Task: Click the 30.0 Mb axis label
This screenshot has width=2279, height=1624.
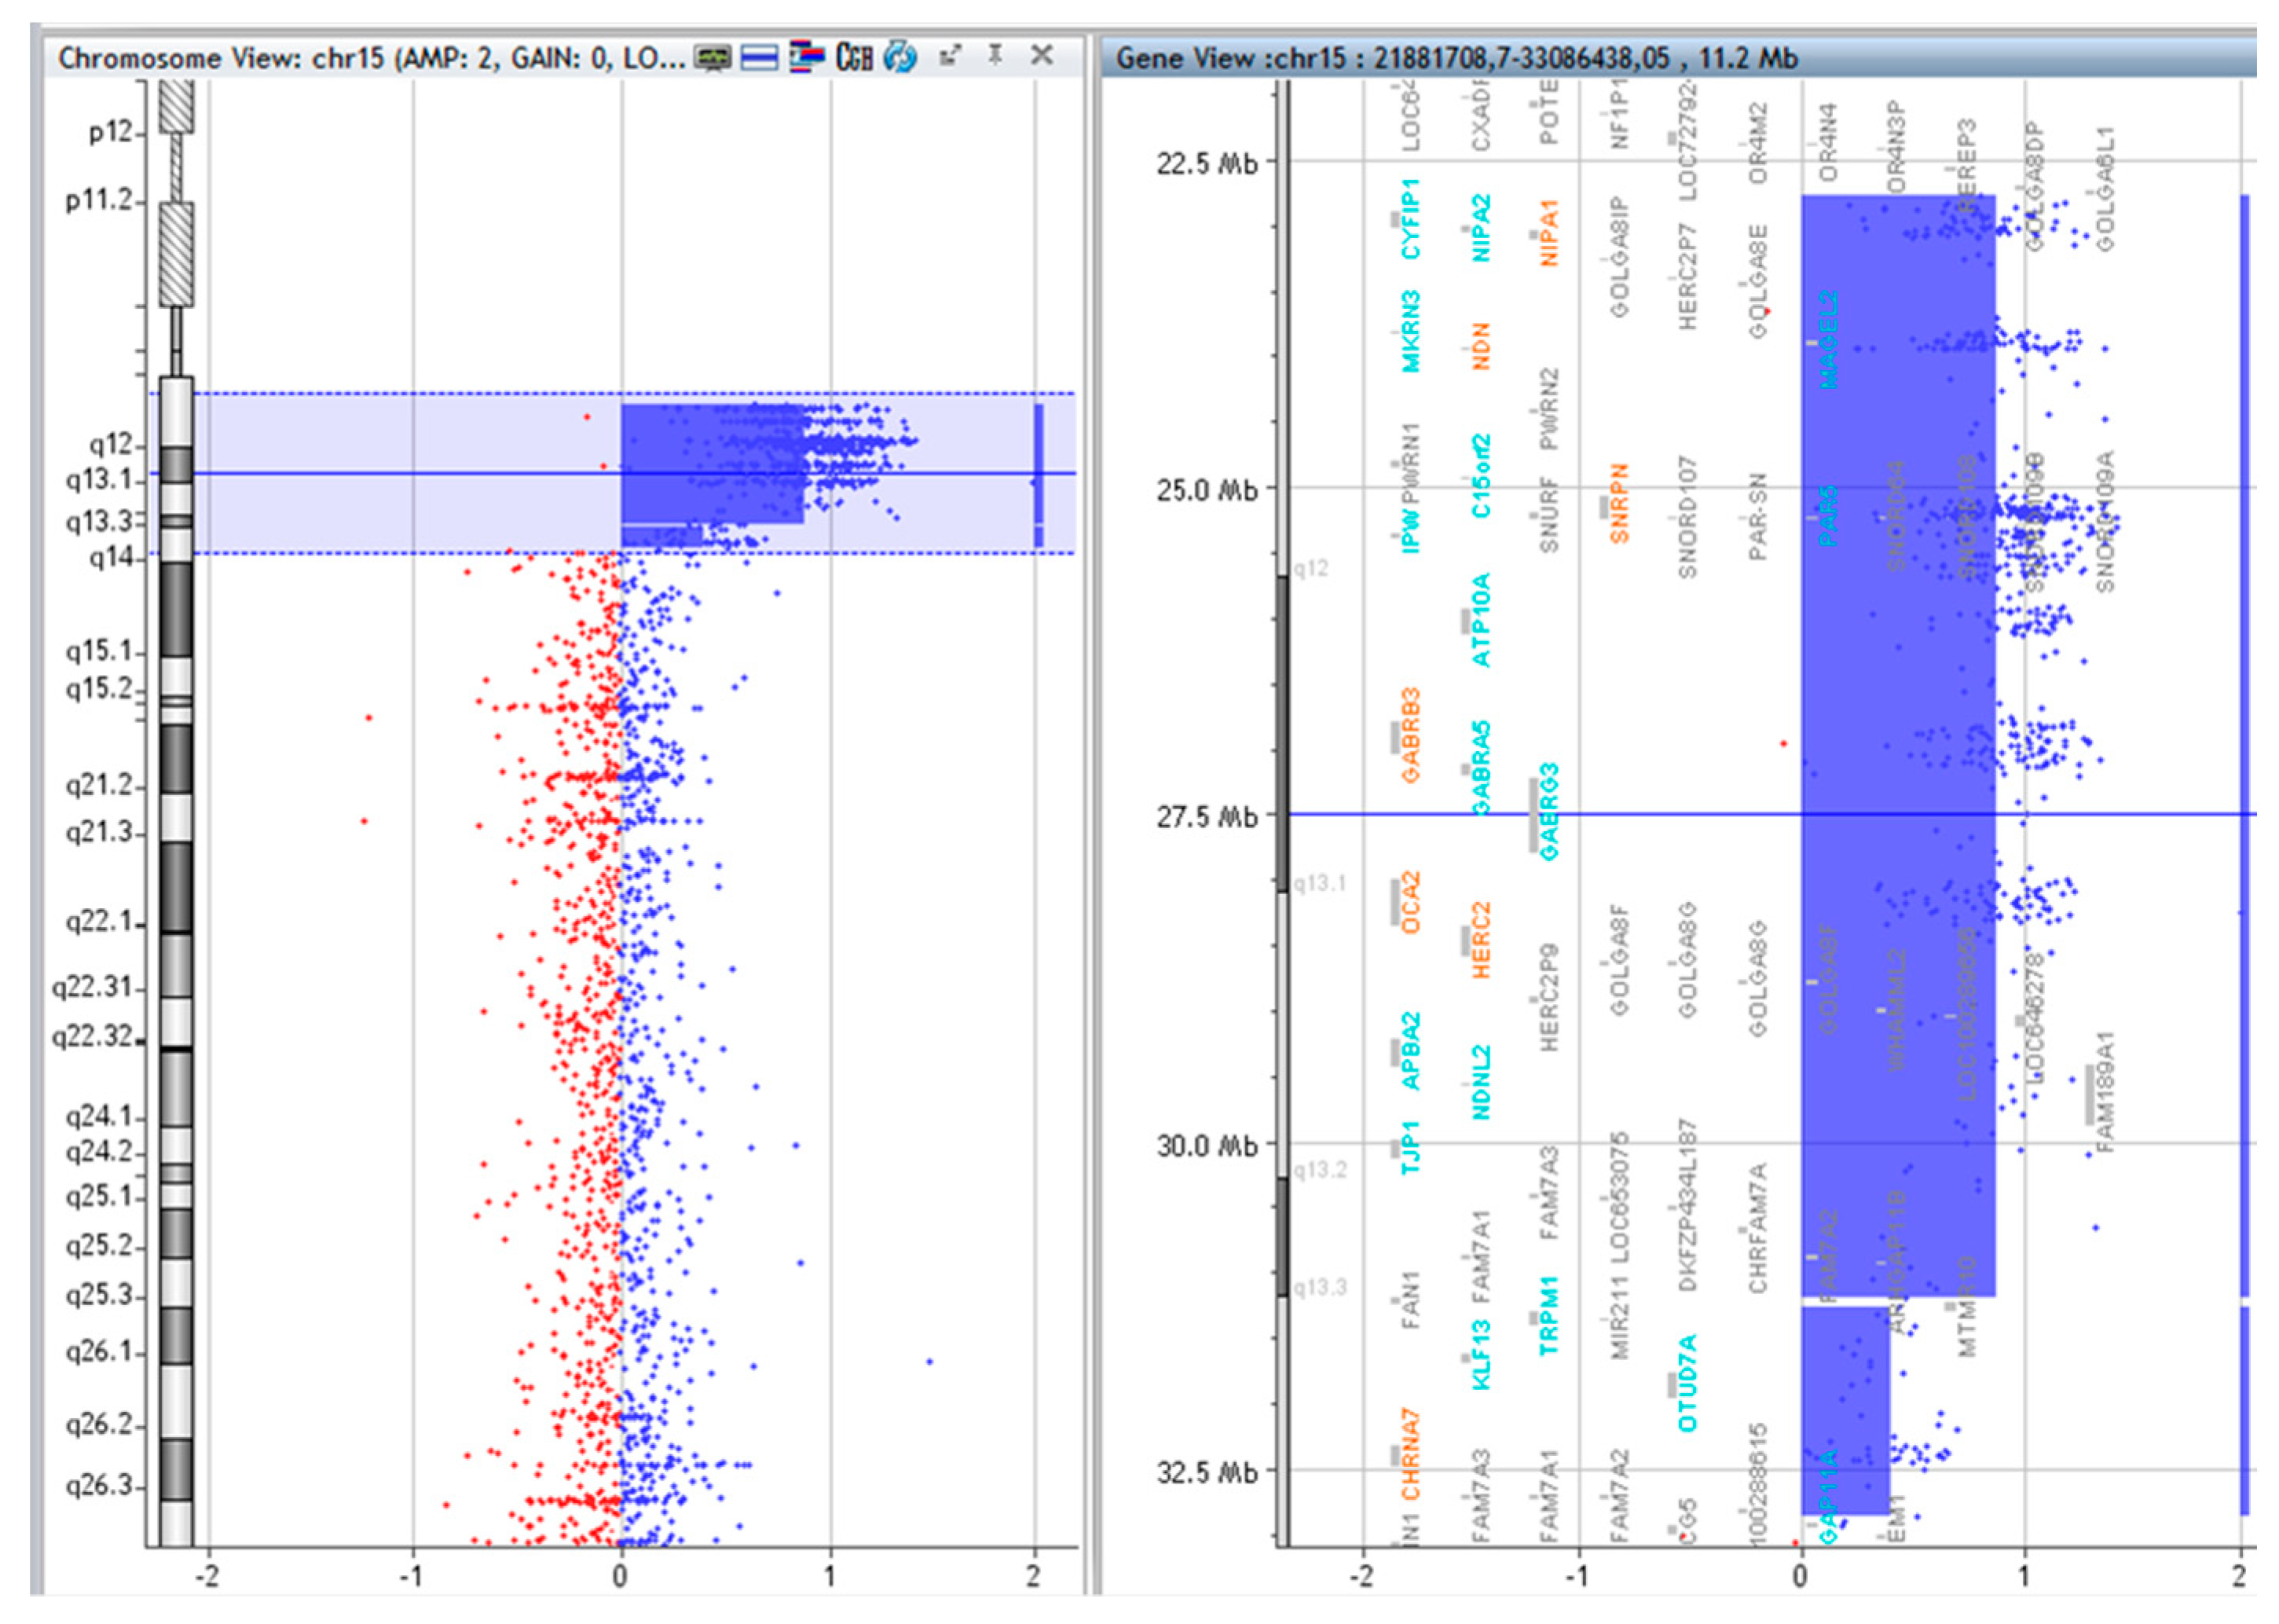Action: (1207, 1146)
